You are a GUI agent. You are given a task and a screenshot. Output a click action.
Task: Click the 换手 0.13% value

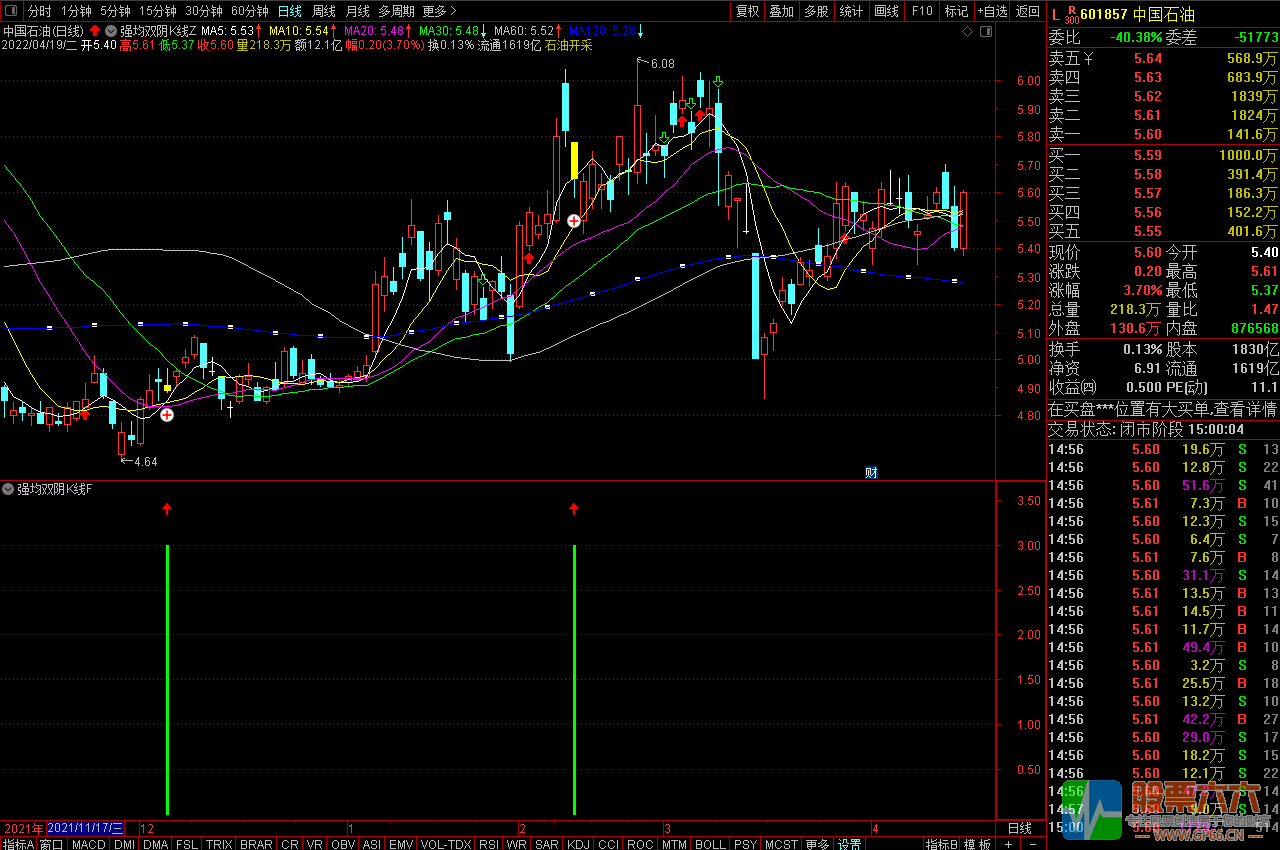coord(1142,349)
